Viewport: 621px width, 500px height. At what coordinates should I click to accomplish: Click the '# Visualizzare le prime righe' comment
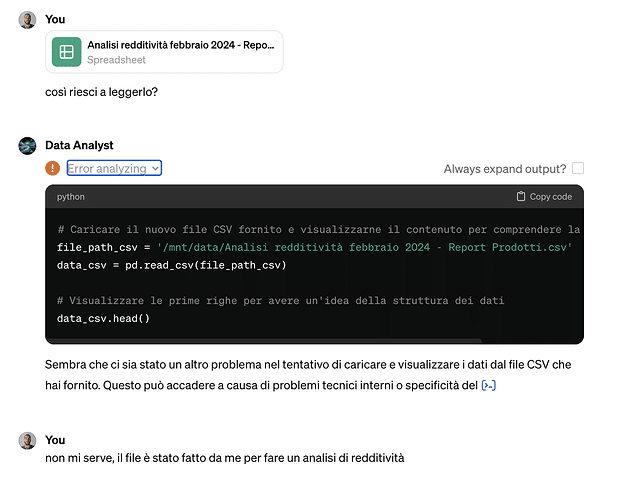pyautogui.click(x=280, y=300)
